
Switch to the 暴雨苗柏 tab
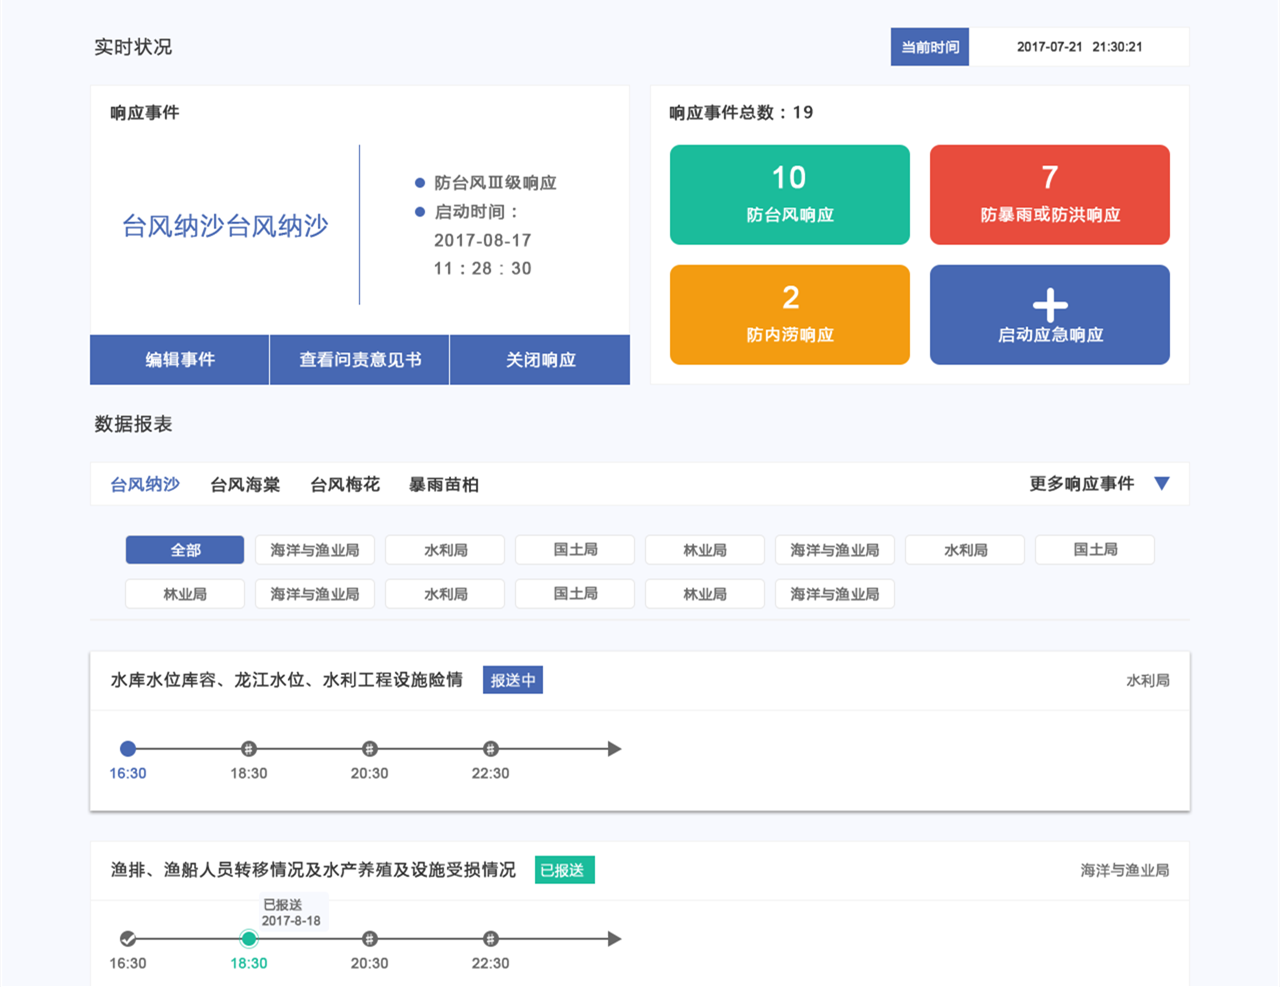click(444, 485)
